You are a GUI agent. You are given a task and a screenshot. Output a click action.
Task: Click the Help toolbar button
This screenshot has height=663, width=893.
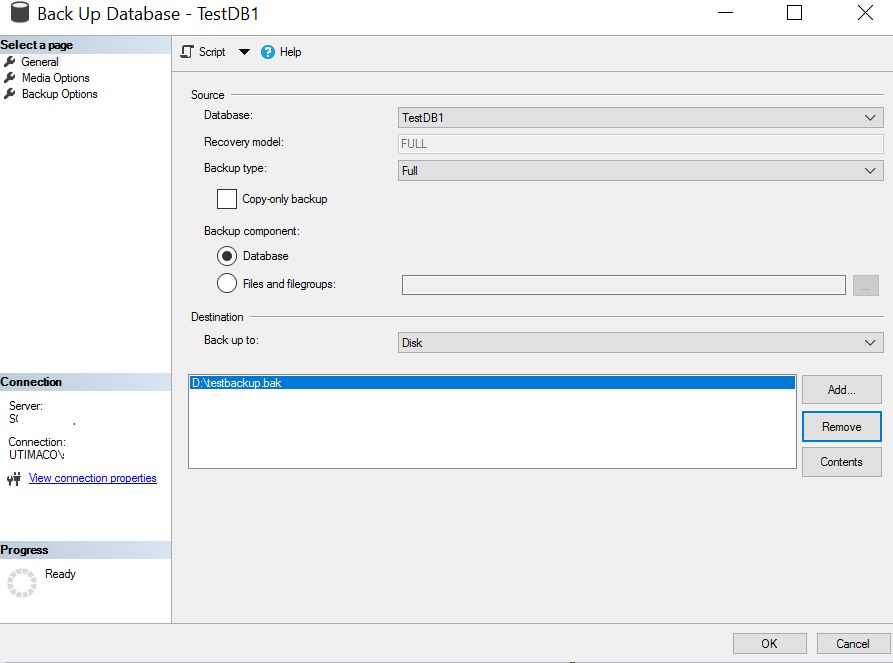[281, 52]
